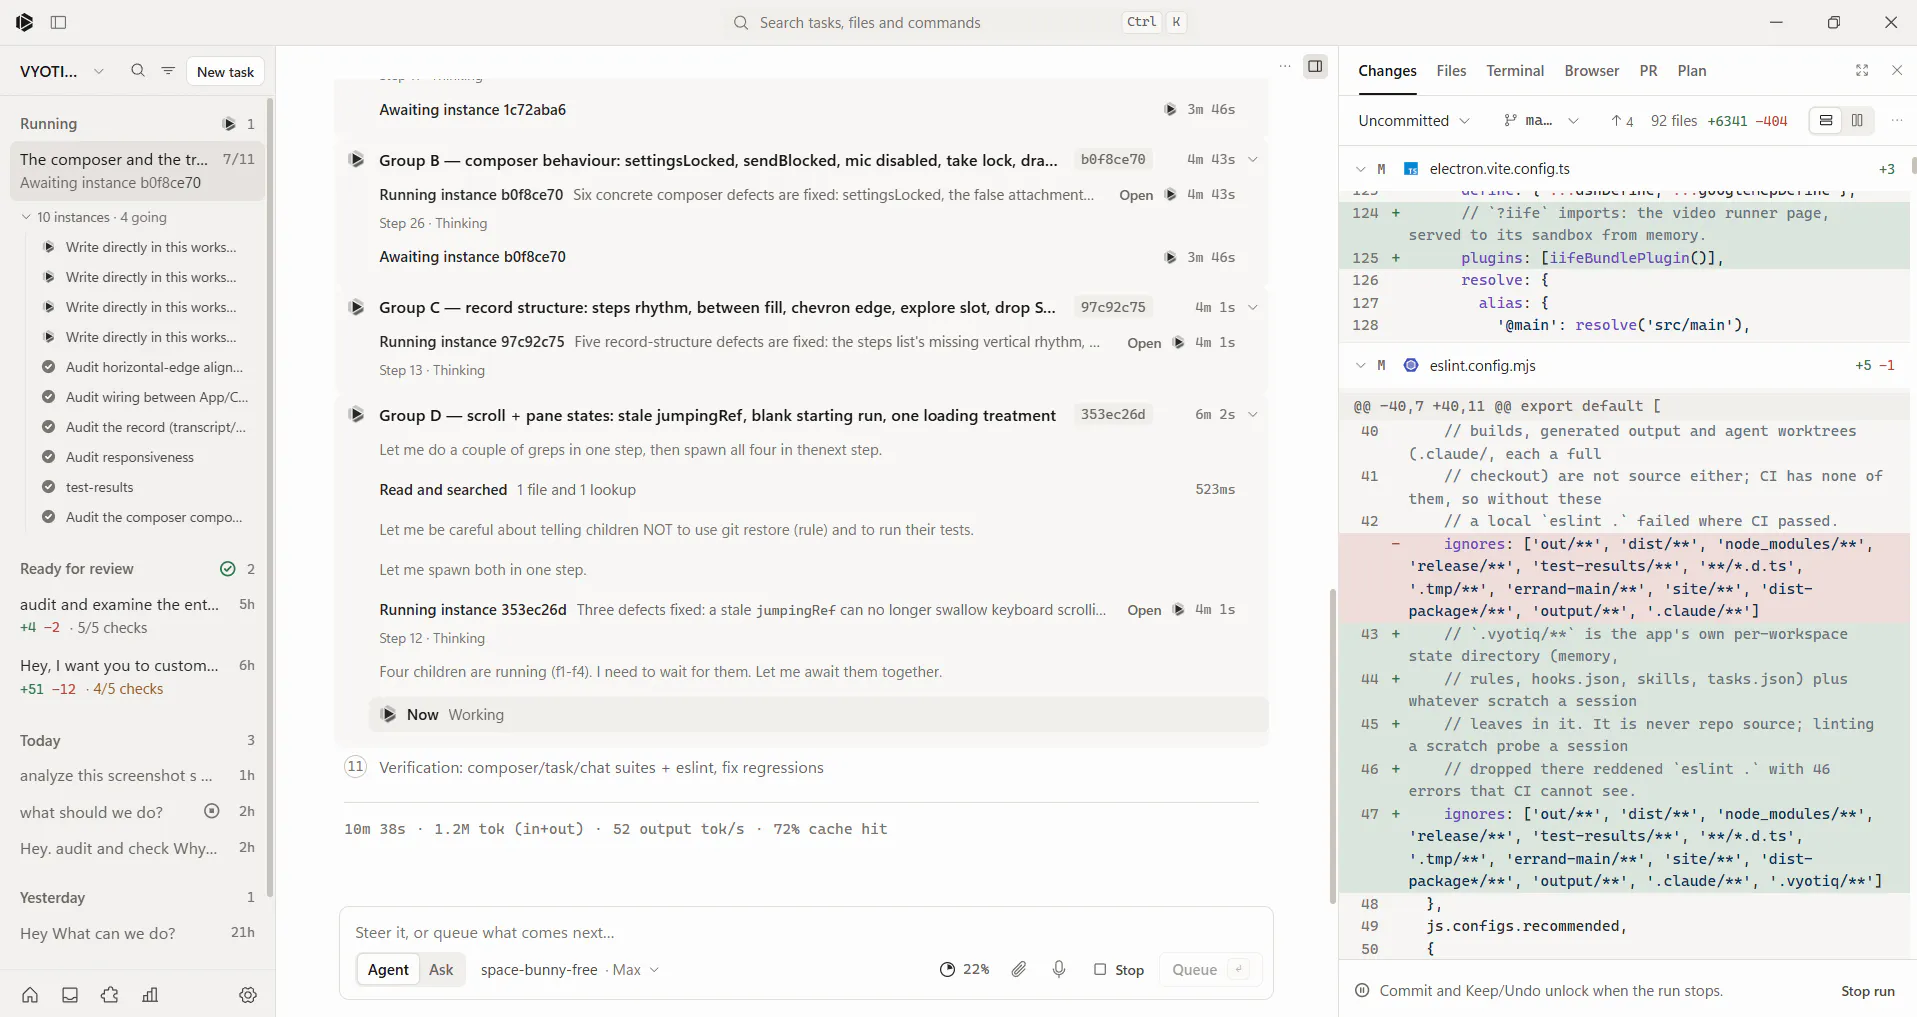This screenshot has height=1017, width=1917.
Task: Open instance 97c92c75 via Open link
Action: click(x=1144, y=343)
